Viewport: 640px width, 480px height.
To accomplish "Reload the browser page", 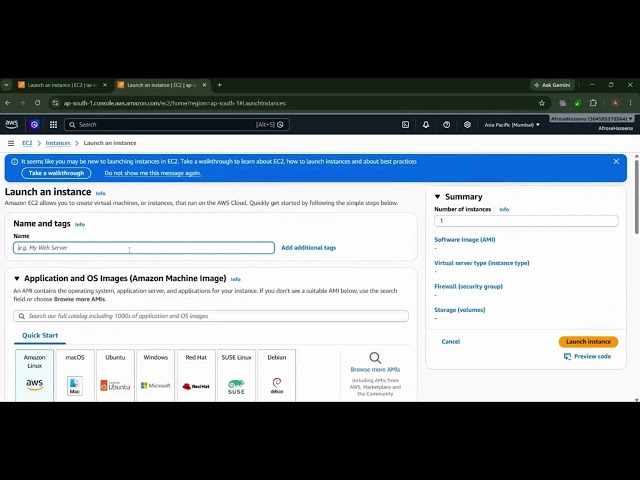I will point(38,103).
